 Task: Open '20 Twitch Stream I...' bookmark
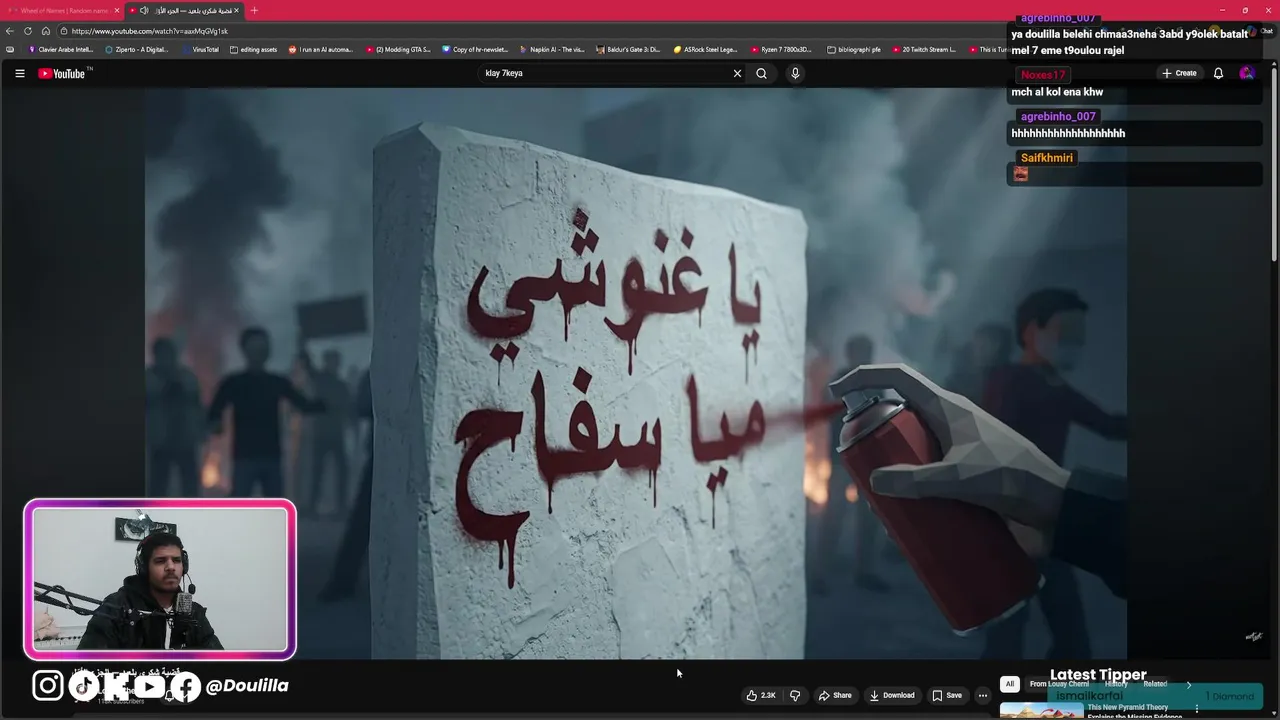pyautogui.click(x=923, y=49)
